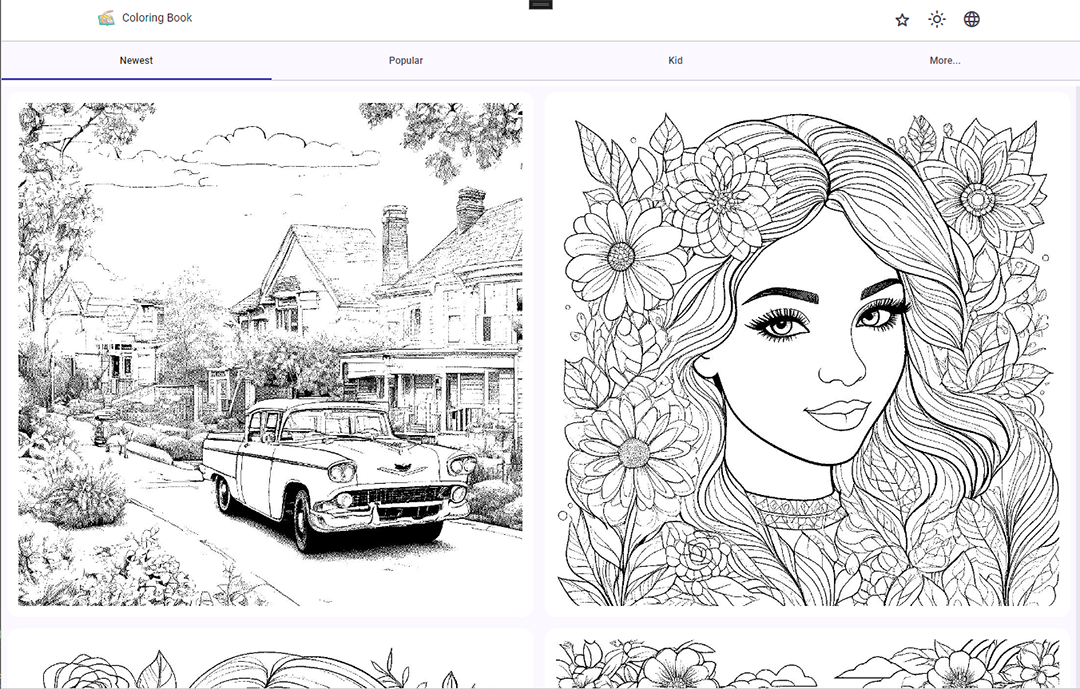Switch to the Popular tab
This screenshot has width=1080, height=689.
coord(406,61)
